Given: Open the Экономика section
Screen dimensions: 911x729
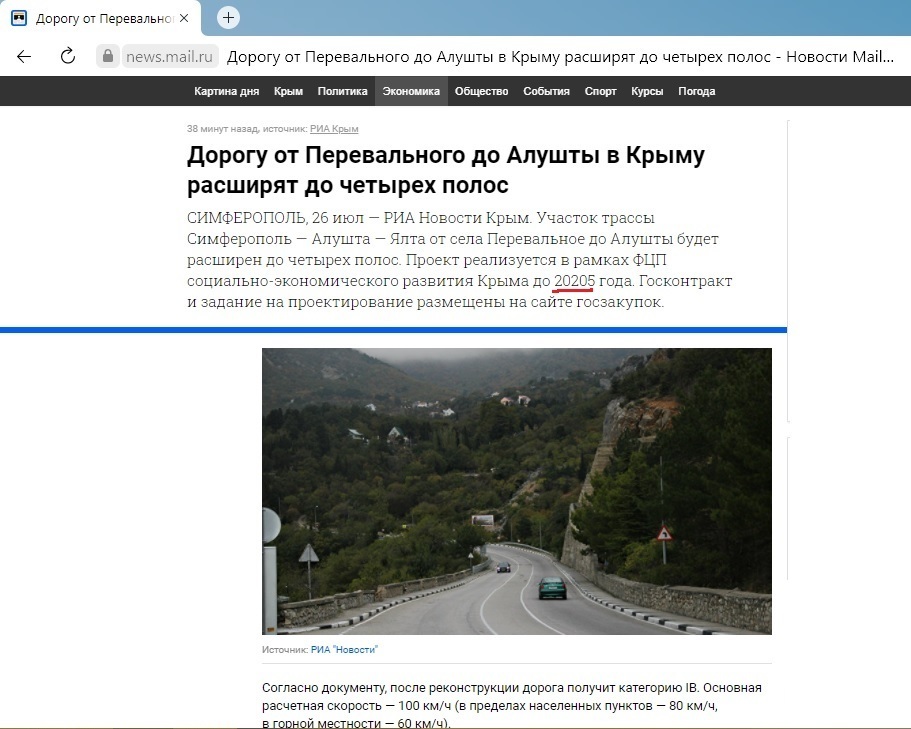Looking at the screenshot, I should (x=411, y=91).
